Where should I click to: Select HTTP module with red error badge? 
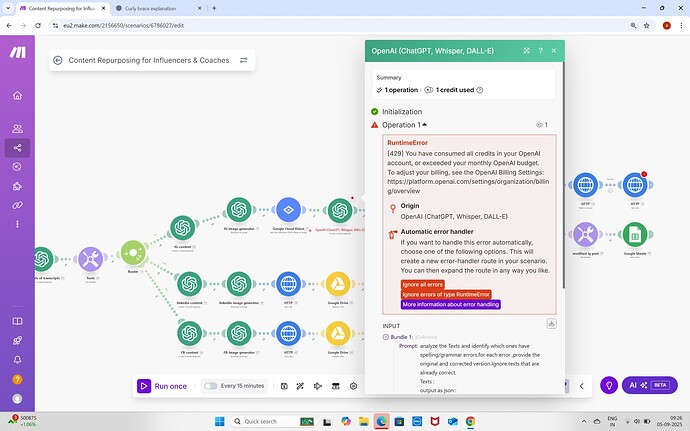pos(635,184)
